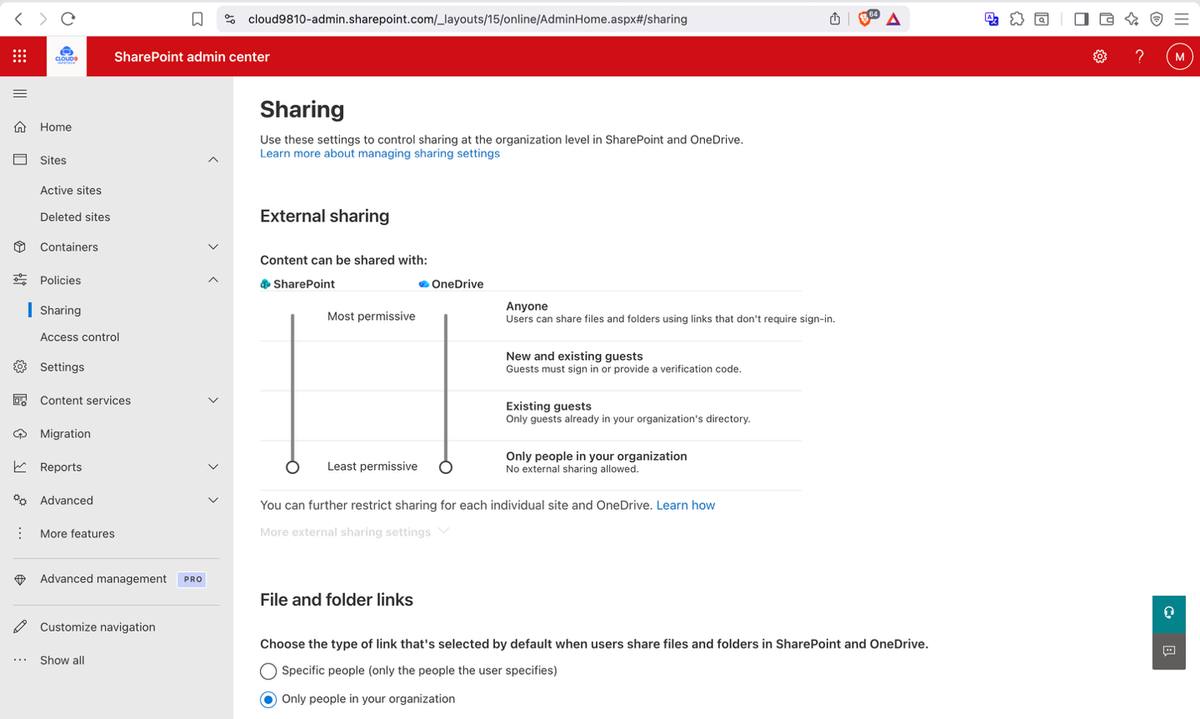Viewport: 1200px width, 719px height.
Task: Go to Home in navigation
Action: coord(56,127)
